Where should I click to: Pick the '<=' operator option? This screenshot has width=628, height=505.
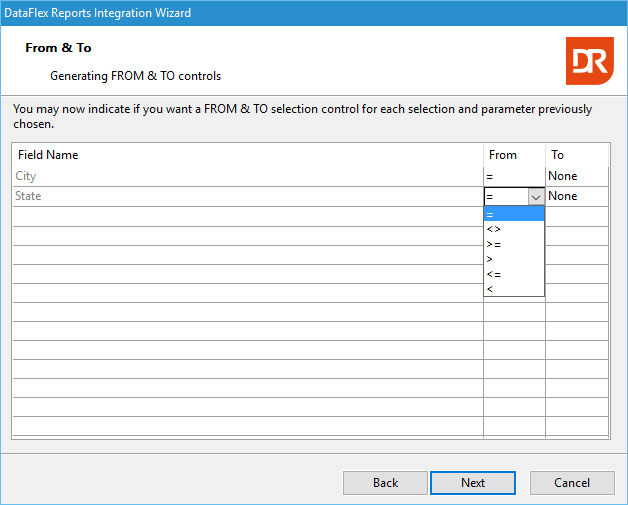(x=514, y=274)
